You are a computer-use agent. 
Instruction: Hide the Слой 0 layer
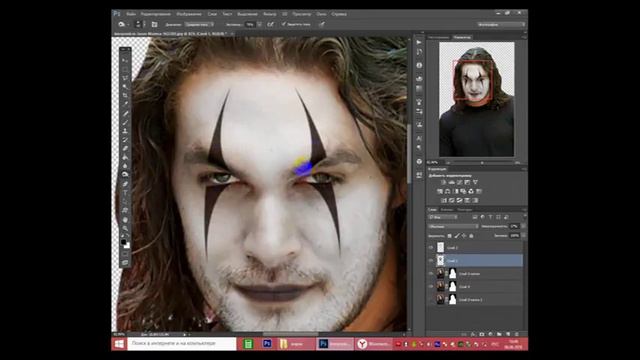tap(431, 287)
